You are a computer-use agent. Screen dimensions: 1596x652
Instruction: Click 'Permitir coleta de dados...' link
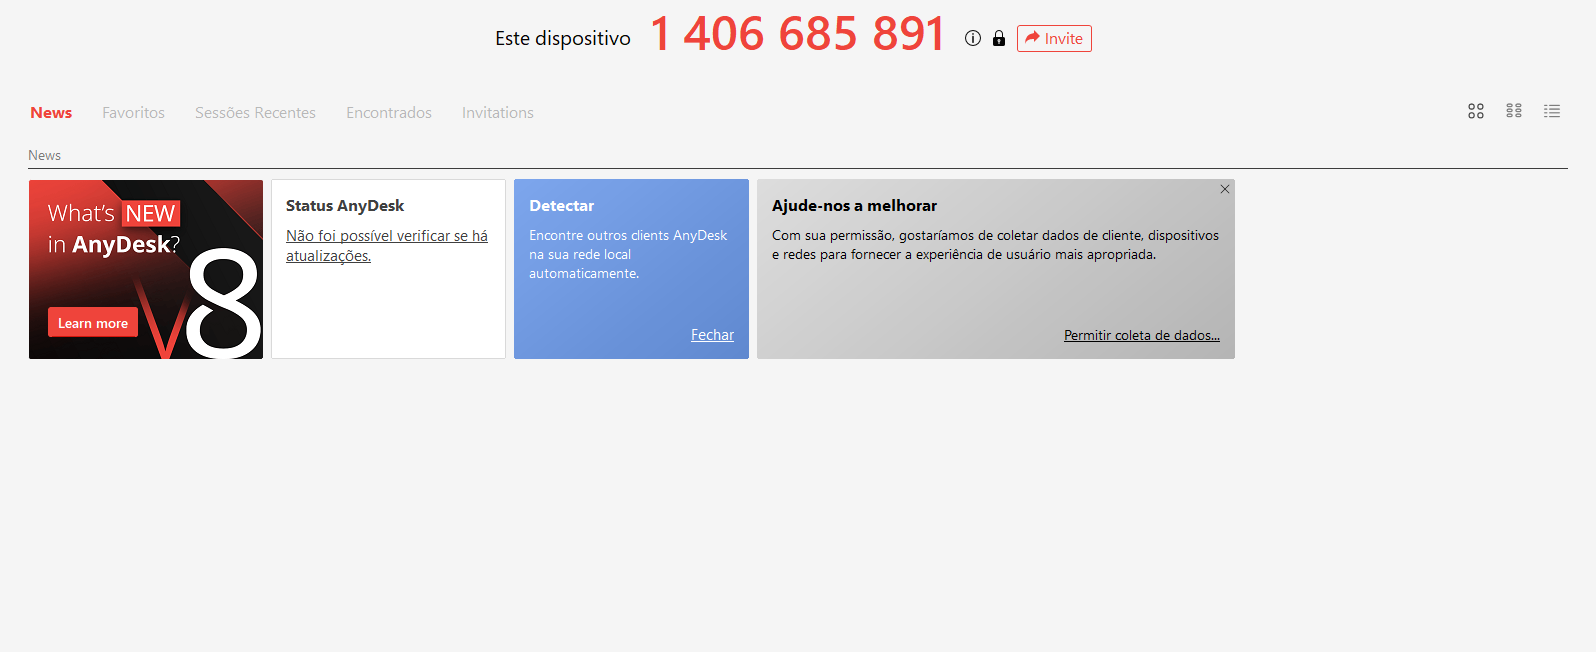[x=1142, y=336]
